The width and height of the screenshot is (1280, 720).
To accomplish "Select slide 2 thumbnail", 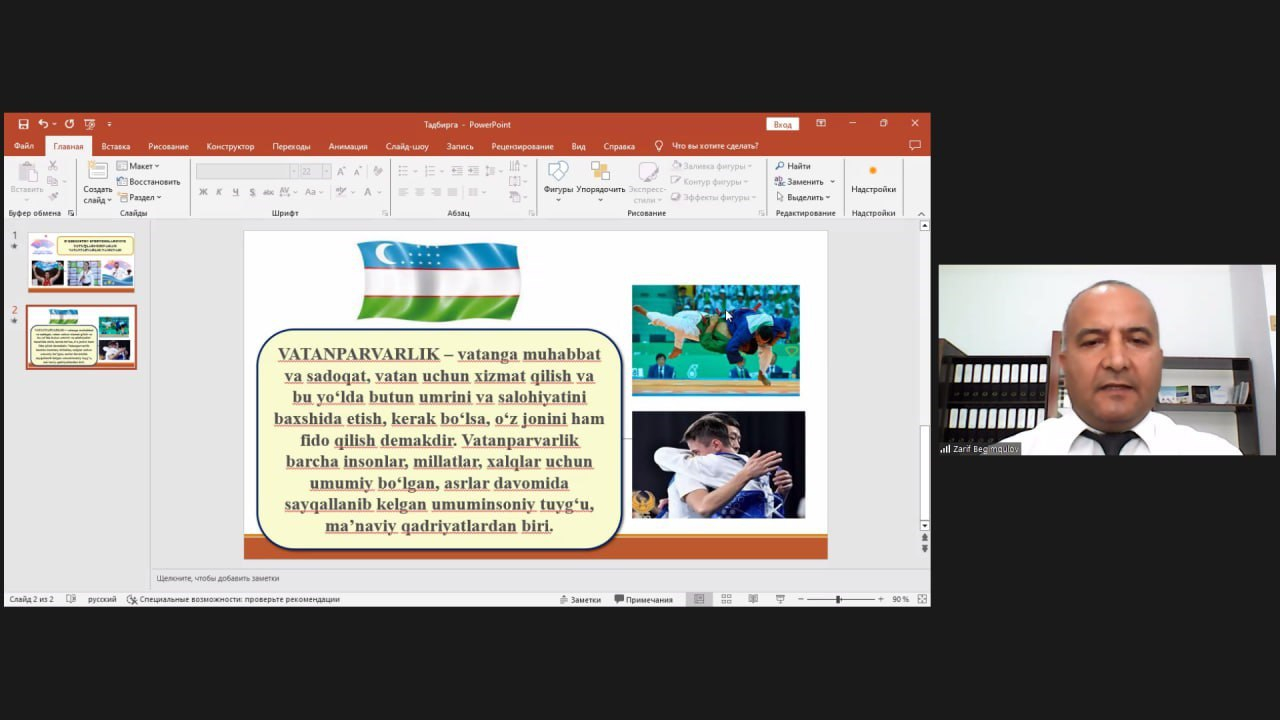I will [x=81, y=337].
